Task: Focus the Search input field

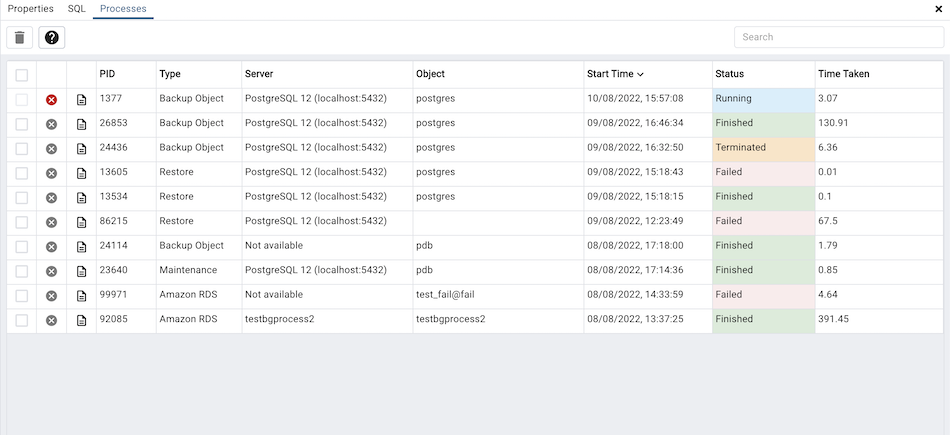Action: point(838,37)
